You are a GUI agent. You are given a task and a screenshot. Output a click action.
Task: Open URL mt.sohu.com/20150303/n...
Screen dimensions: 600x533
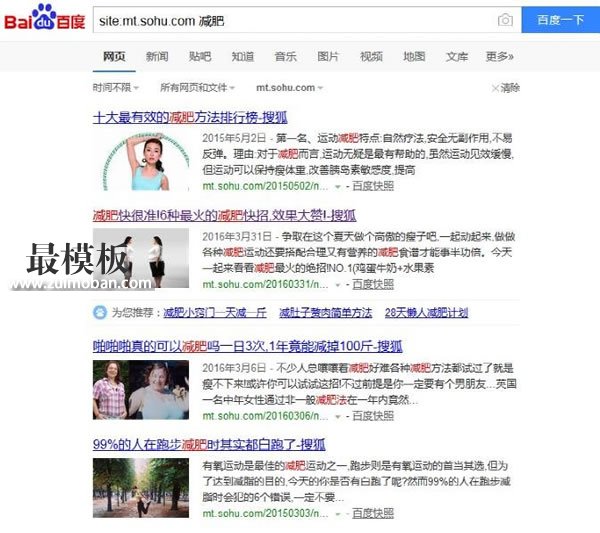click(x=265, y=513)
